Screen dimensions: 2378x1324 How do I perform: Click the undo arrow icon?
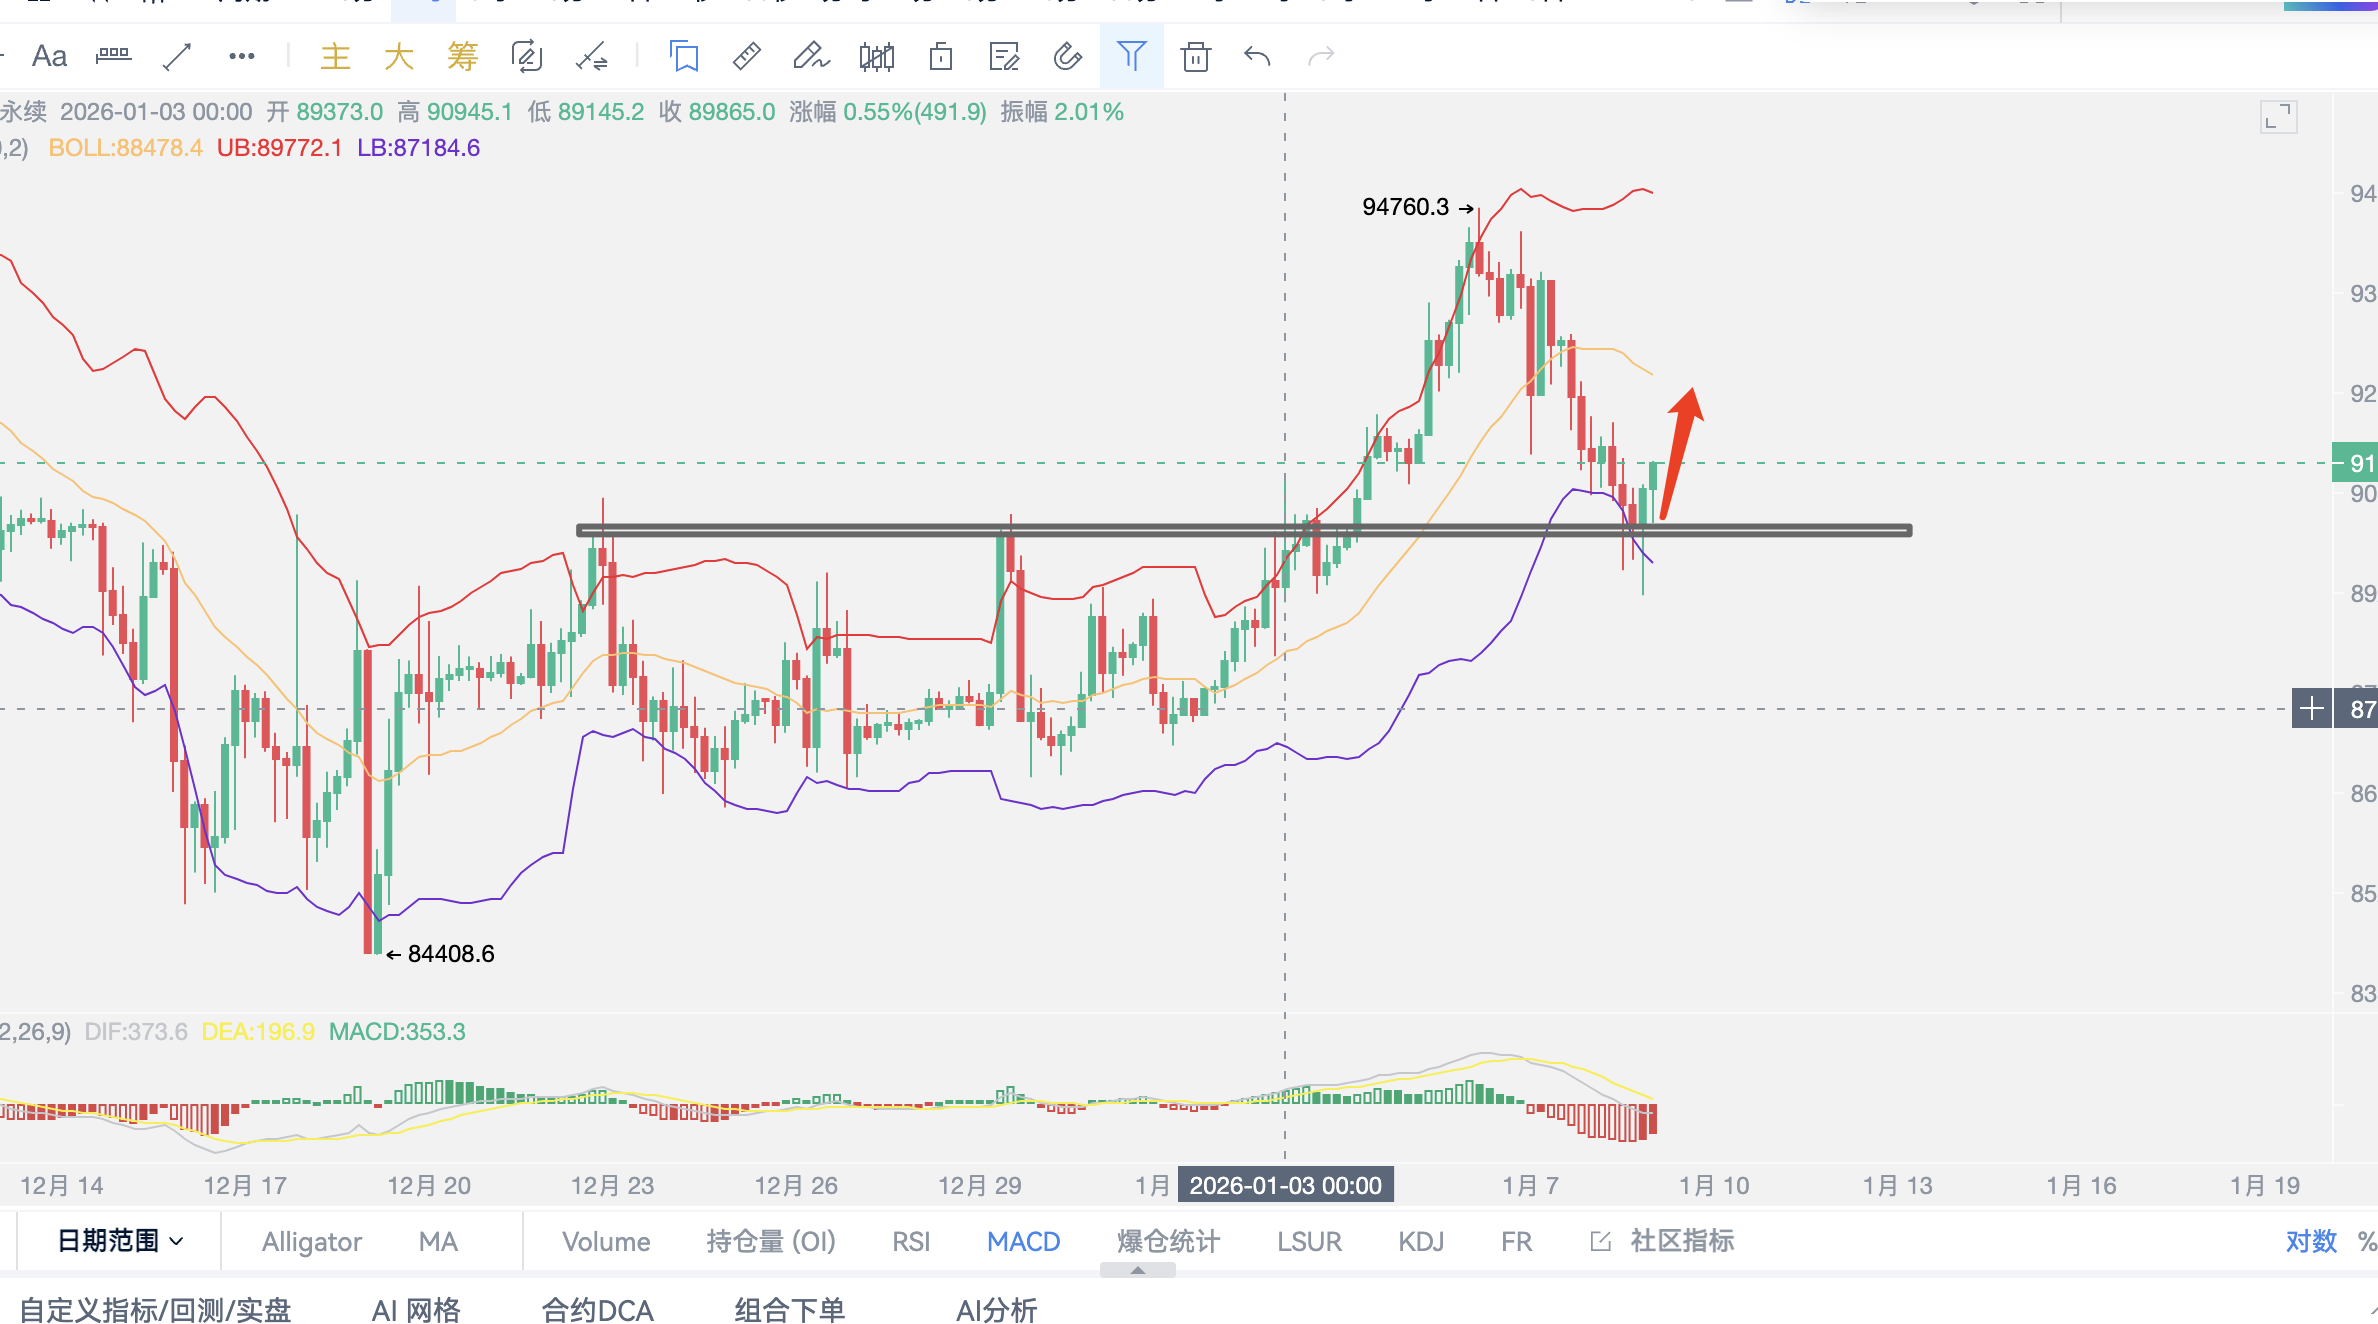tap(1257, 56)
